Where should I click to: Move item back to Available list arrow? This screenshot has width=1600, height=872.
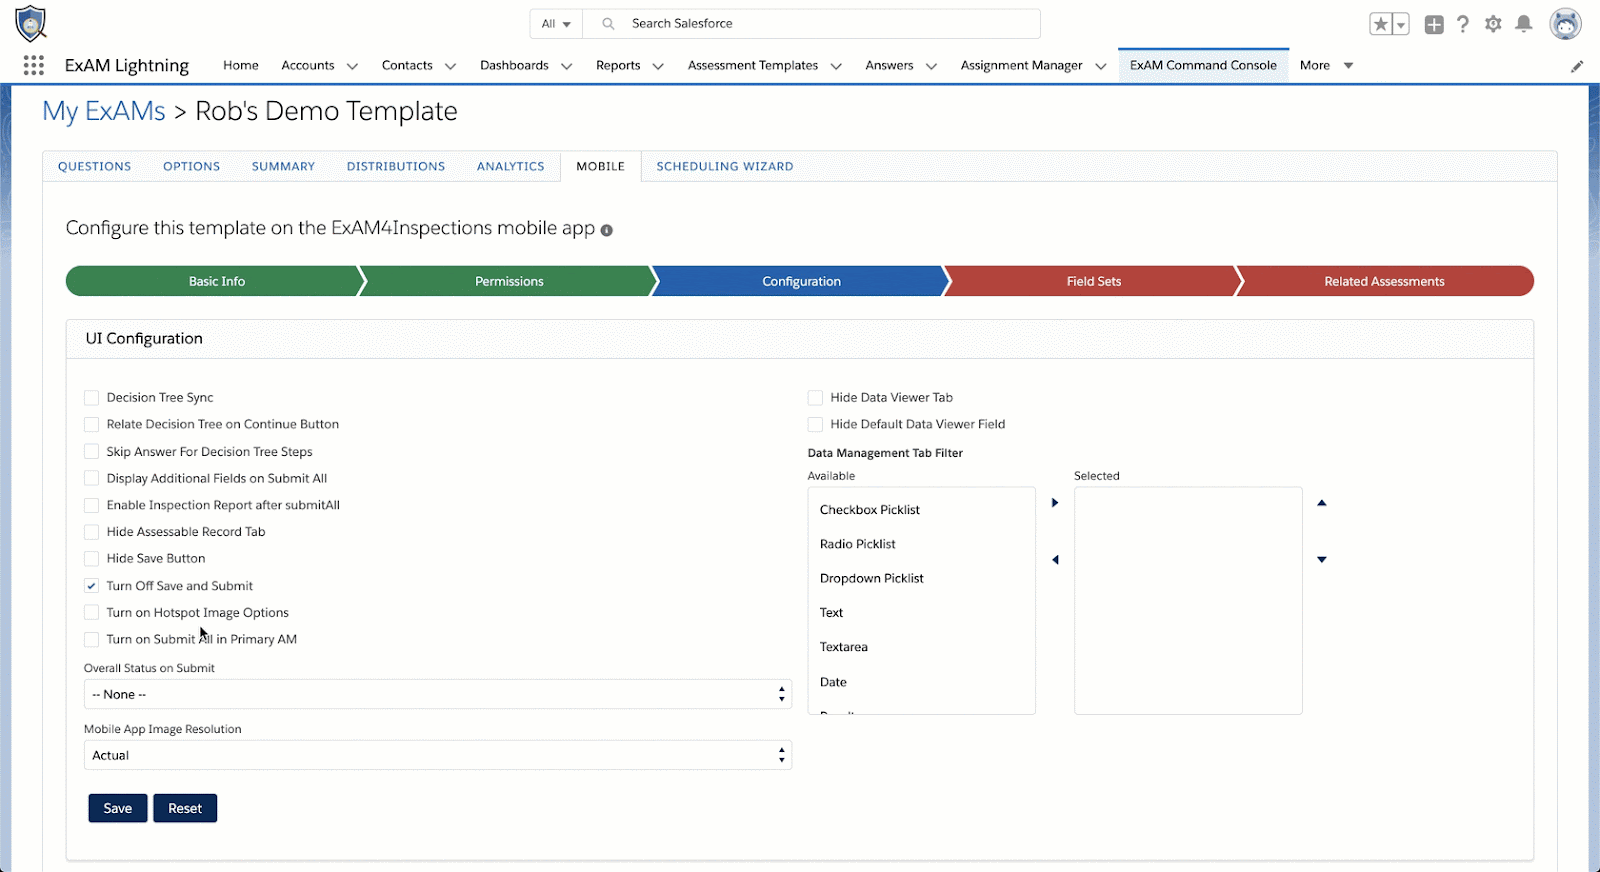[1055, 560]
